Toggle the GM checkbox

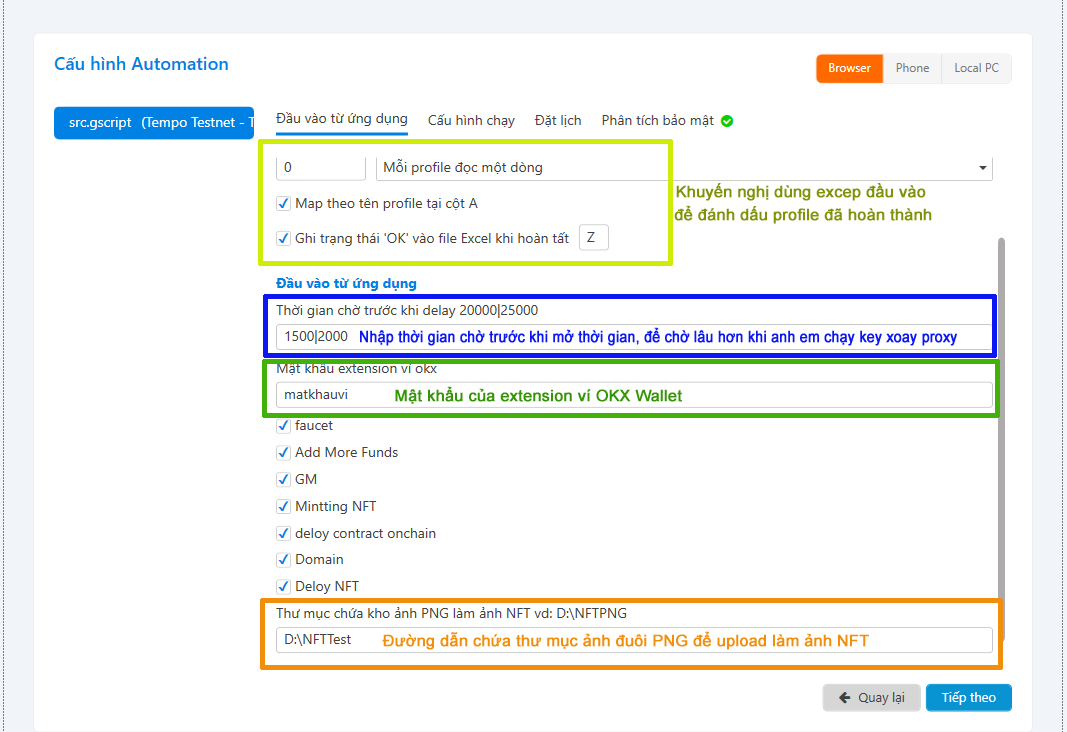coord(284,480)
